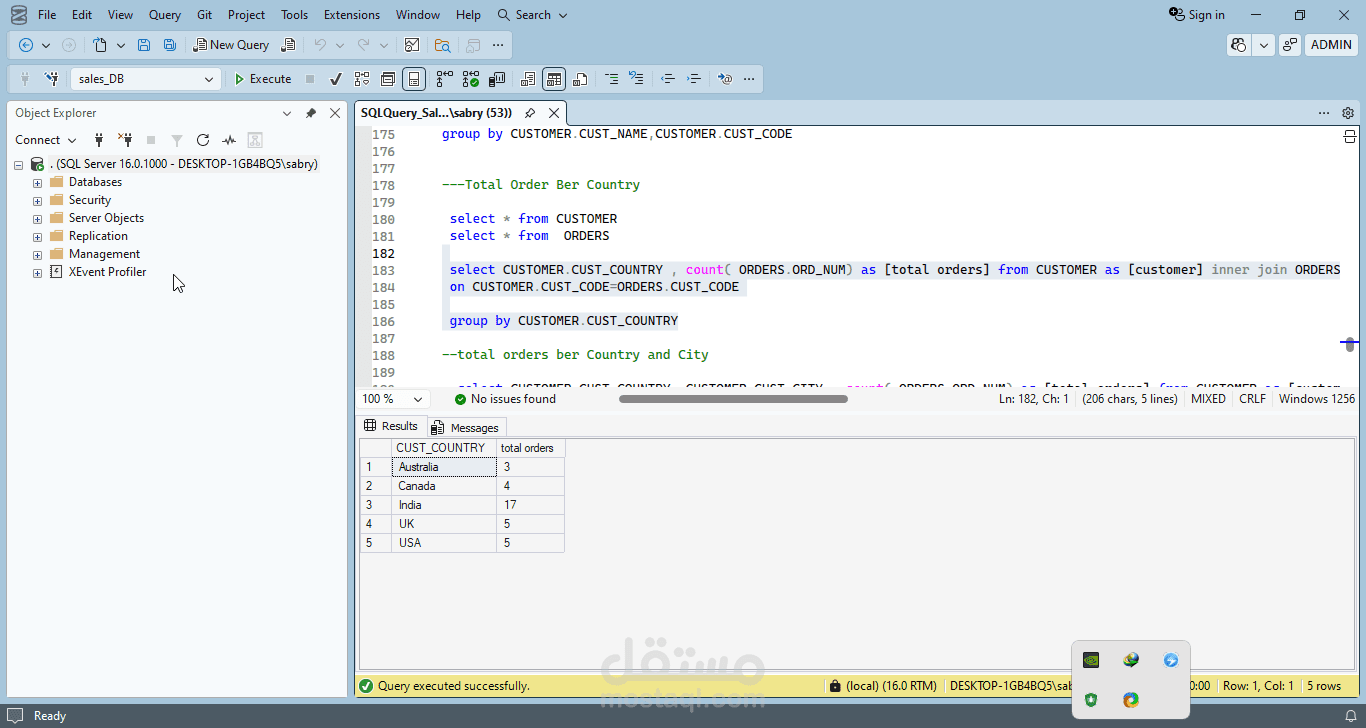Screen dimensions: 1366x728
Task: Click the editor split-view handle at top right
Action: 1350,136
